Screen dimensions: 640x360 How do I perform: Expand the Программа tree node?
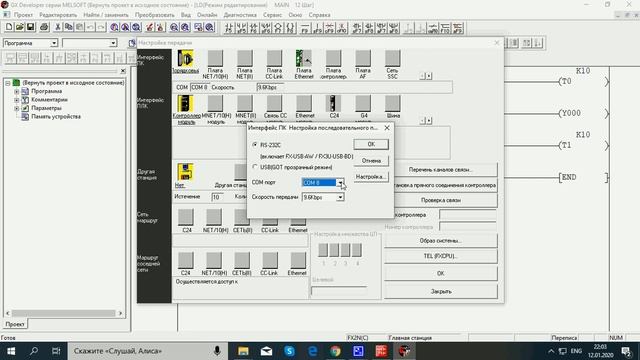point(17,91)
